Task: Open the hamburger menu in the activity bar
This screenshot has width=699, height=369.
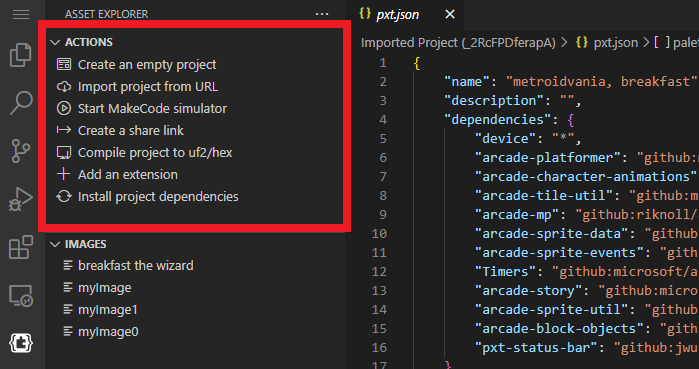Action: pyautogui.click(x=21, y=15)
